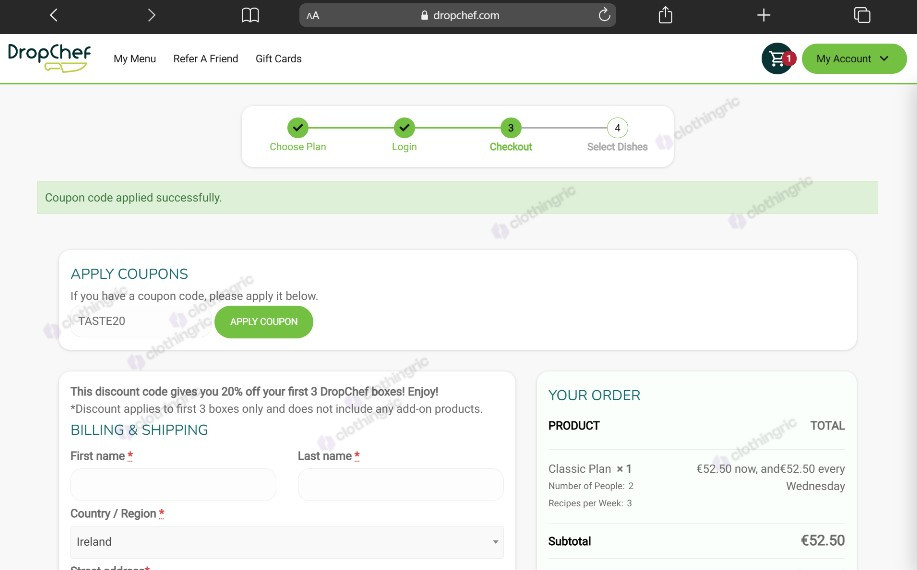This screenshot has width=917, height=570.
Task: Click the DropChef logo
Action: pyautogui.click(x=49, y=58)
